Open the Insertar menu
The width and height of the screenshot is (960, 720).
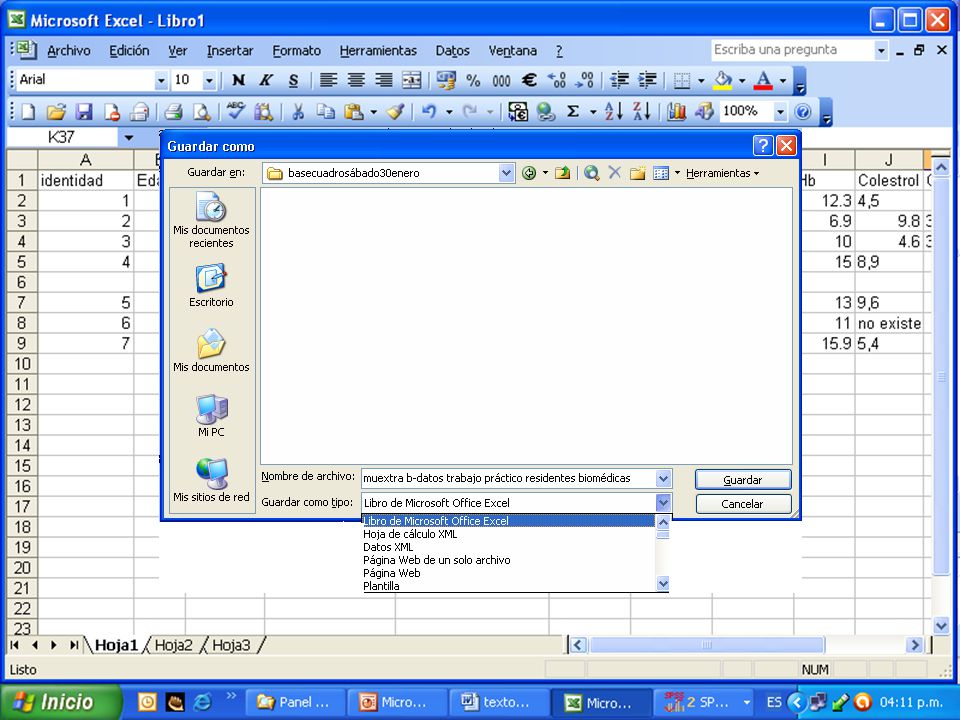click(x=230, y=51)
